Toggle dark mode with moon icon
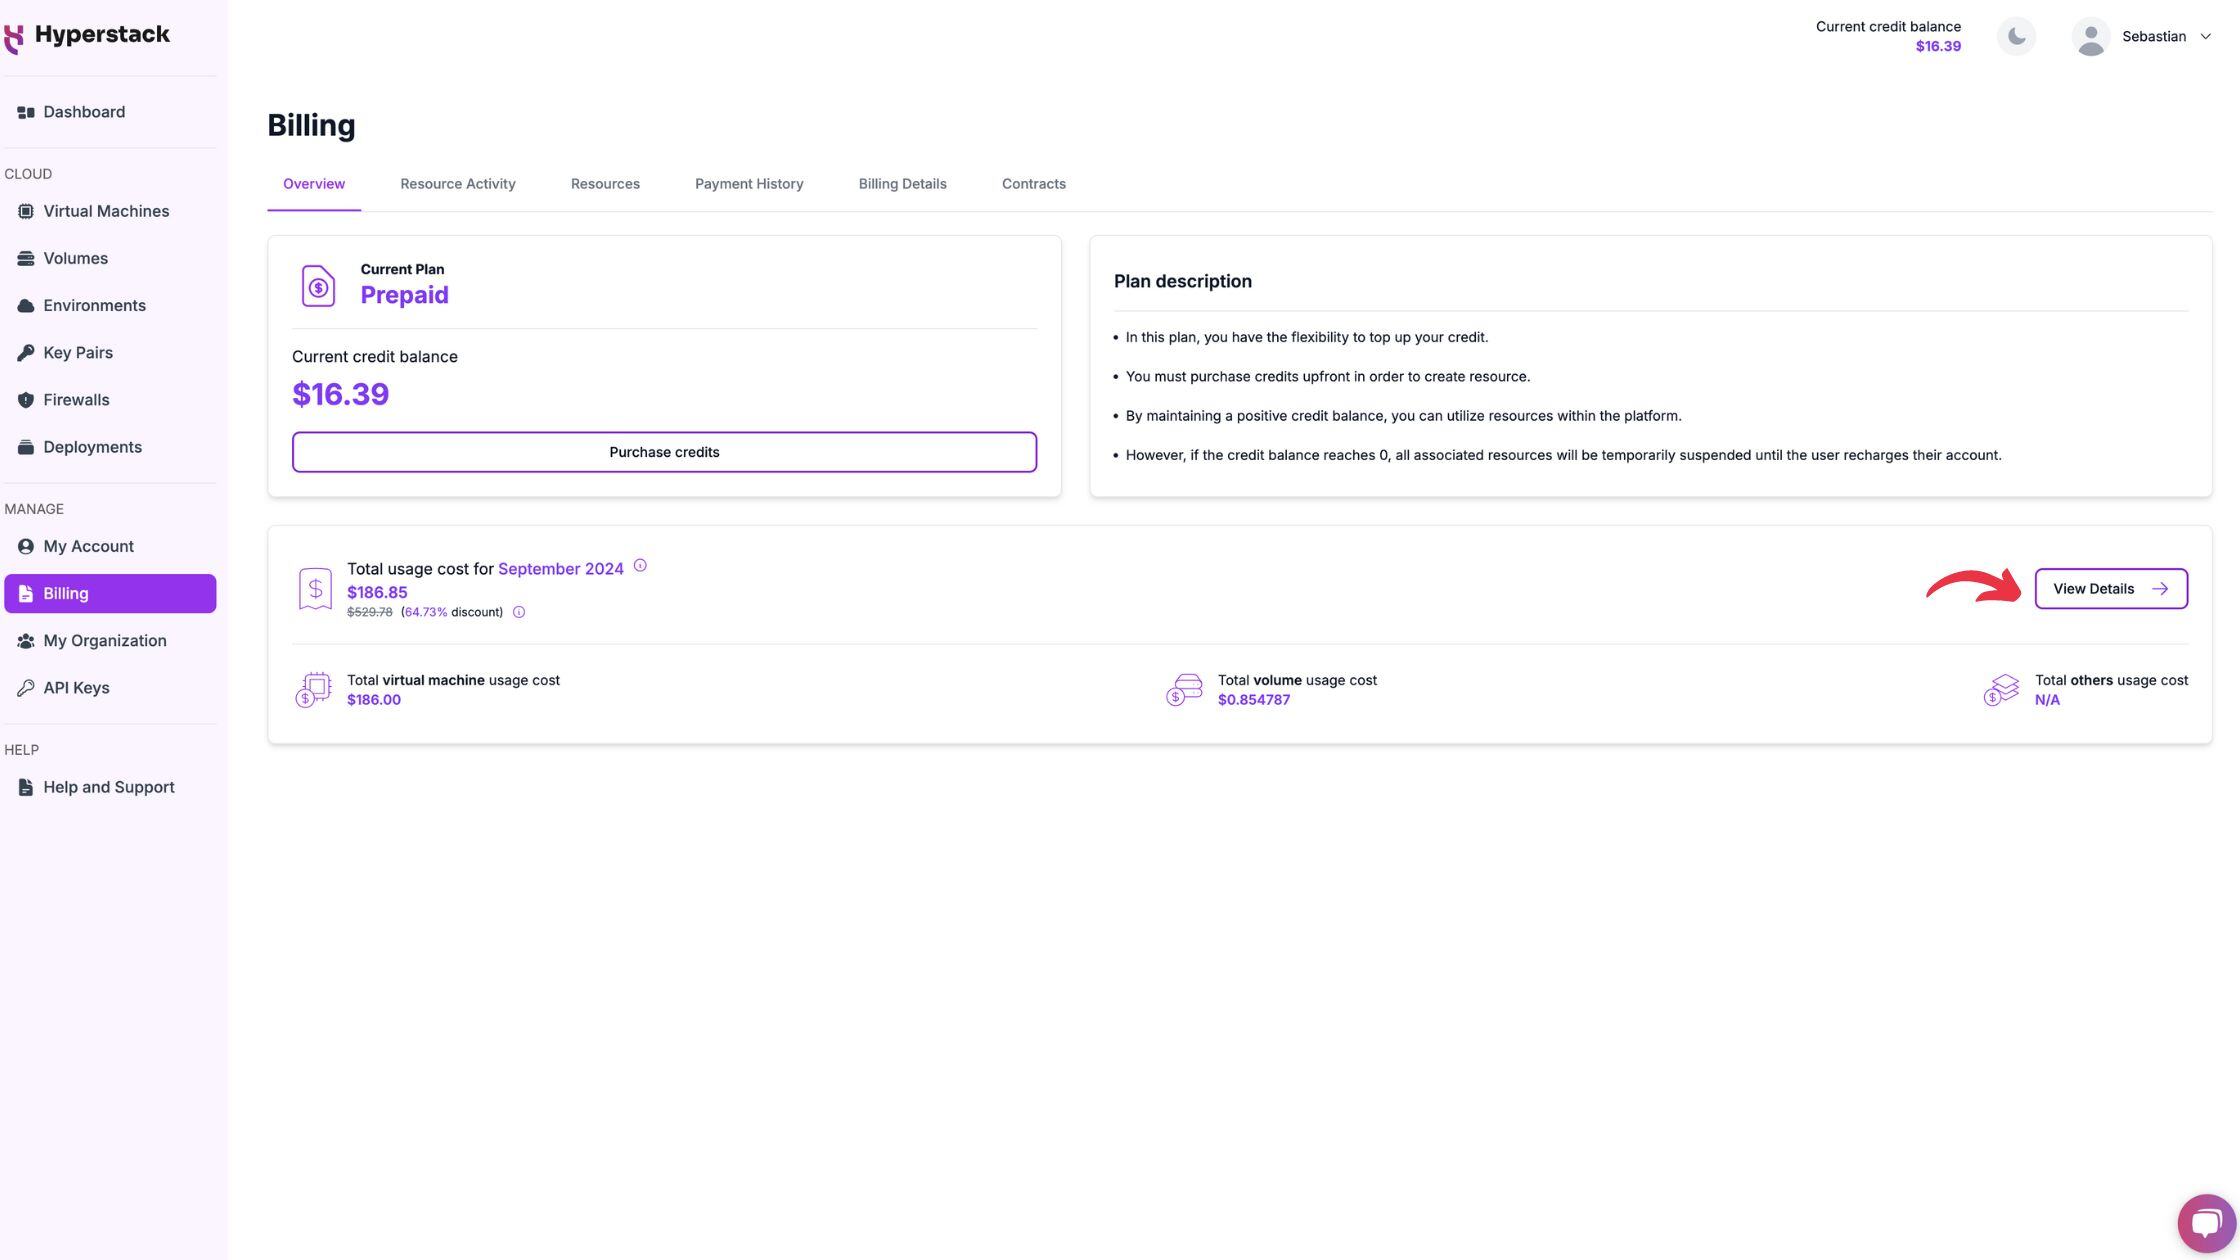Screen dimensions: 2240x1260 click(x=2016, y=37)
